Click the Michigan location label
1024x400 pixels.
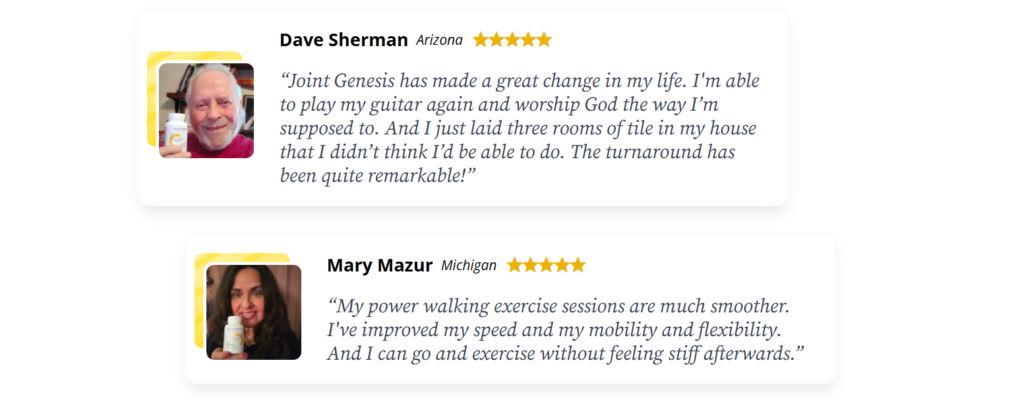pos(468,266)
